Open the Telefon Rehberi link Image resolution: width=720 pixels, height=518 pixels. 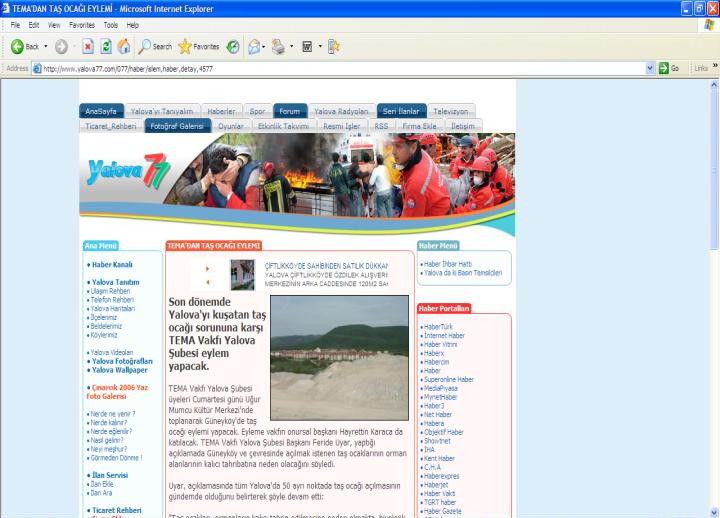112,300
